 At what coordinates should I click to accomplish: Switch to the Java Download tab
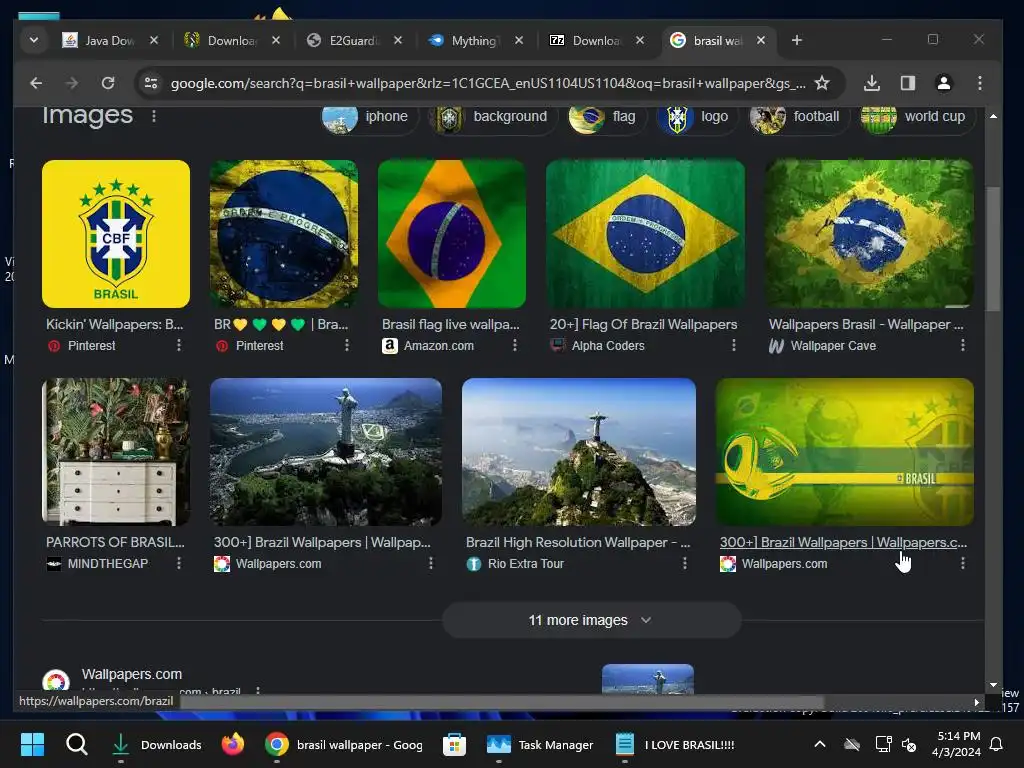click(109, 40)
